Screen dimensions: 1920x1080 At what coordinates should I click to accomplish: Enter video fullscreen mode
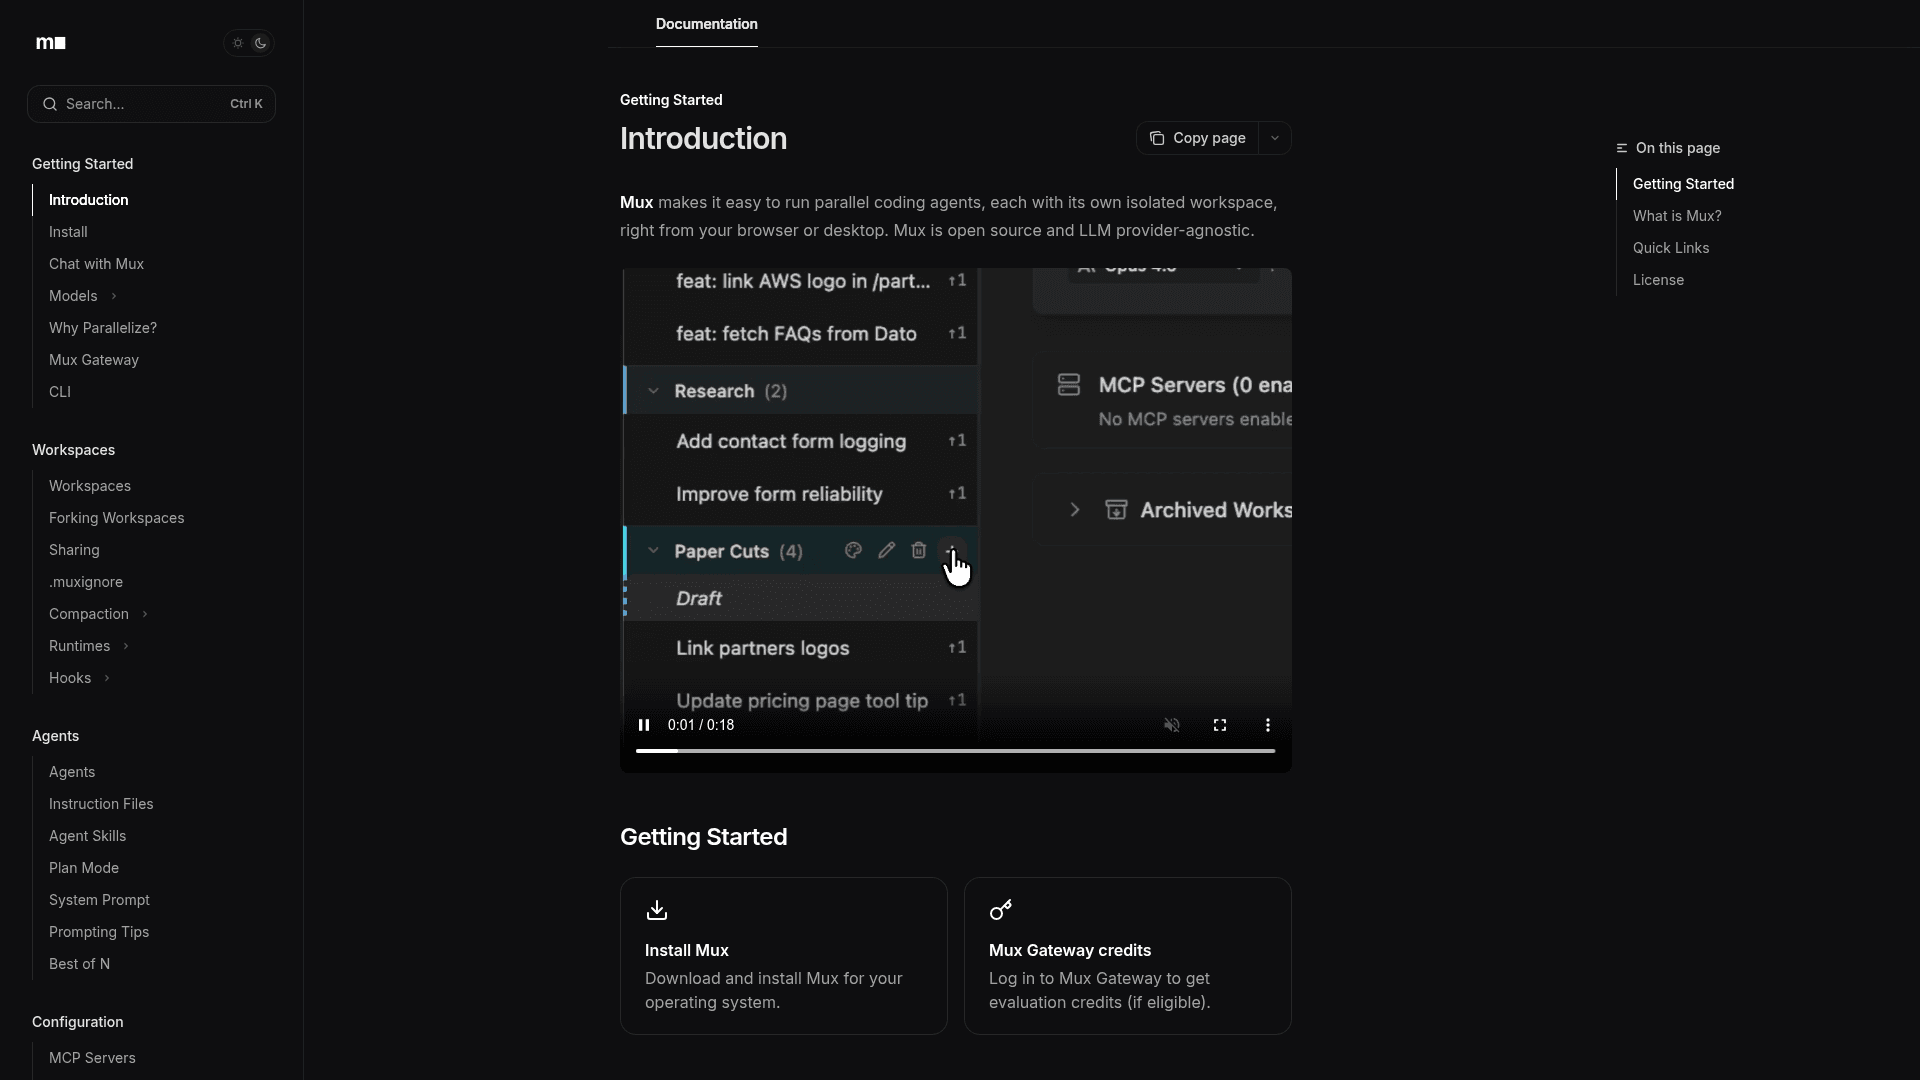[x=1220, y=725]
